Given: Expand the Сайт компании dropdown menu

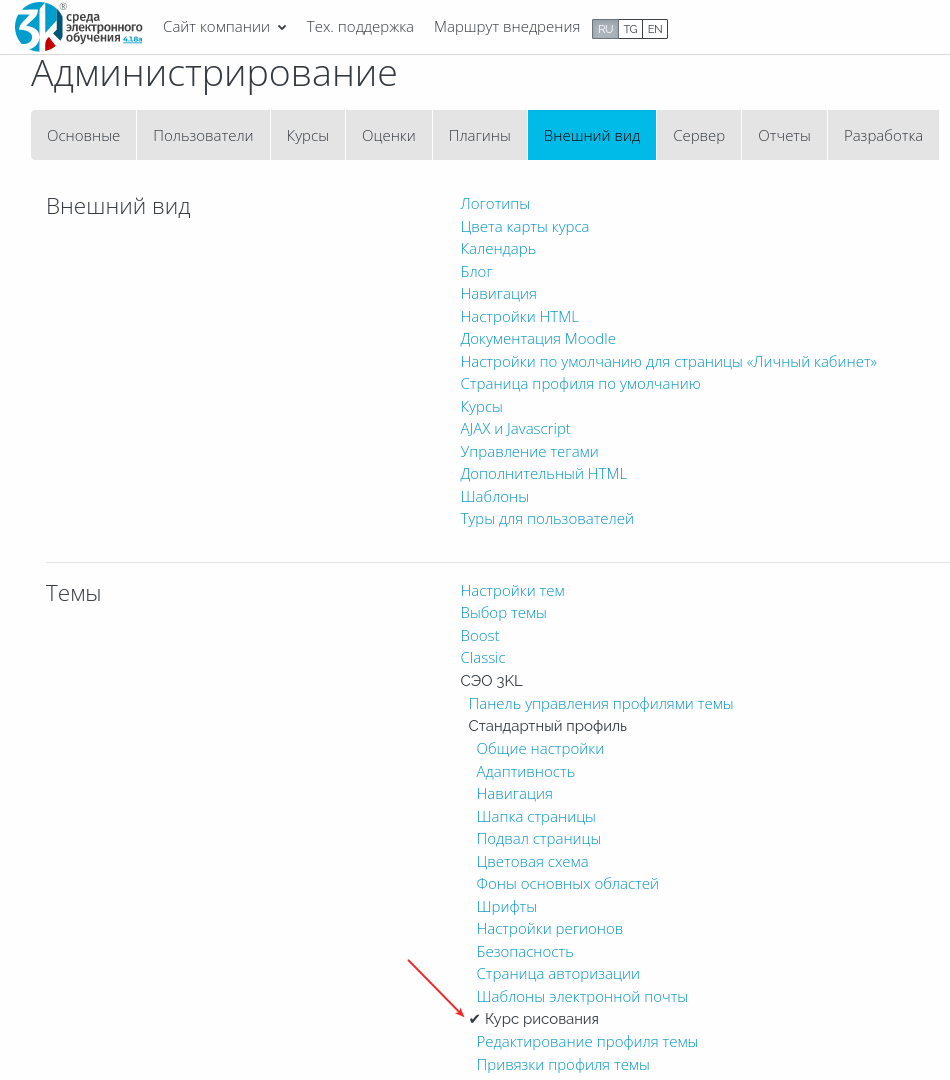Looking at the screenshot, I should coord(225,27).
